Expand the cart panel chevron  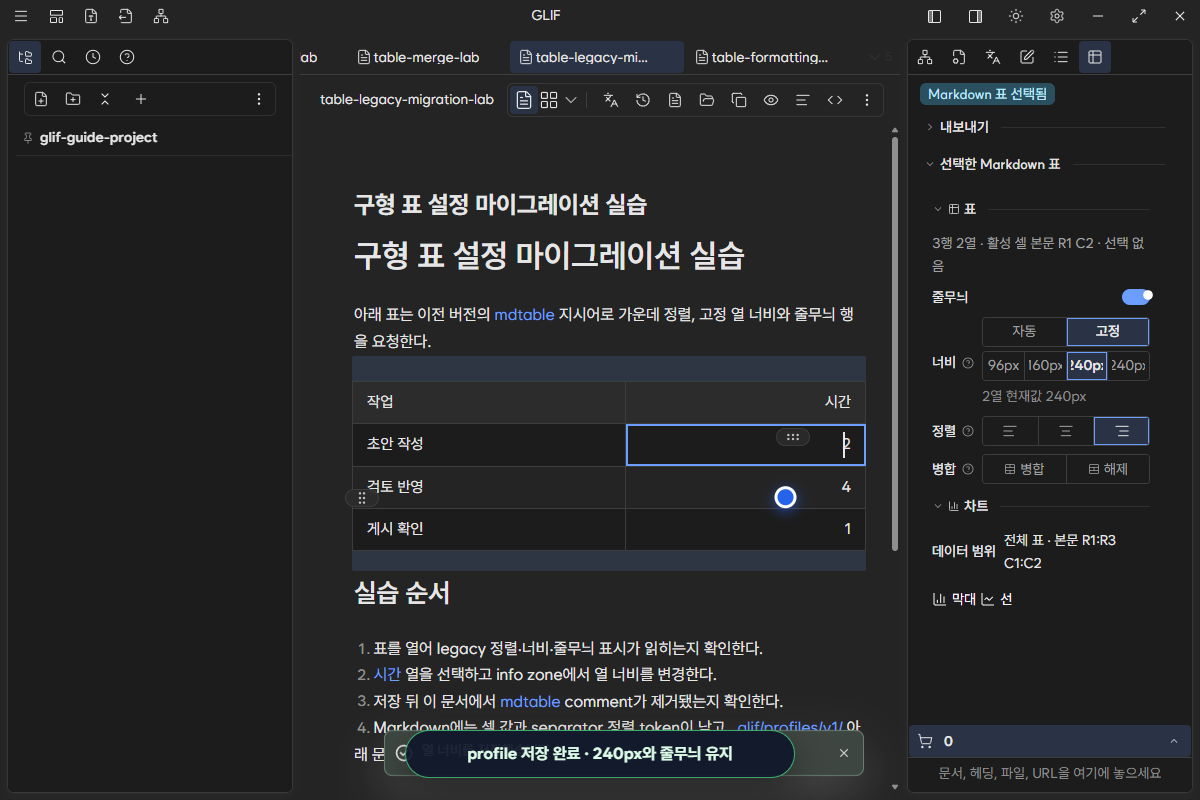[1173, 741]
